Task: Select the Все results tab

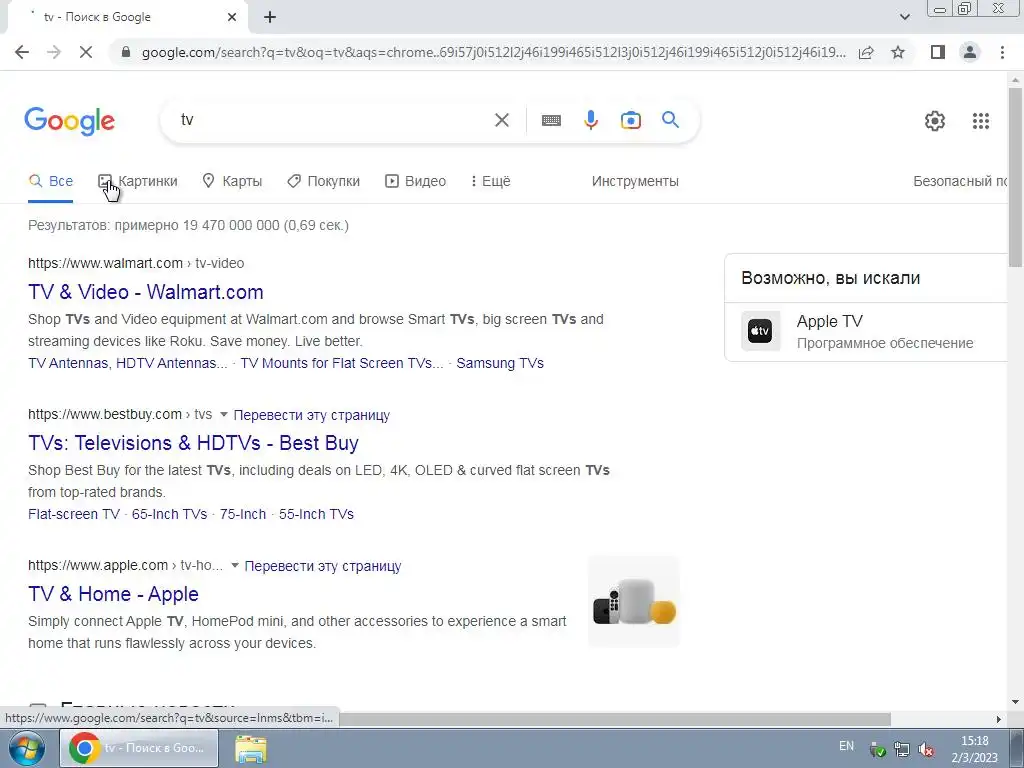Action: (51, 182)
